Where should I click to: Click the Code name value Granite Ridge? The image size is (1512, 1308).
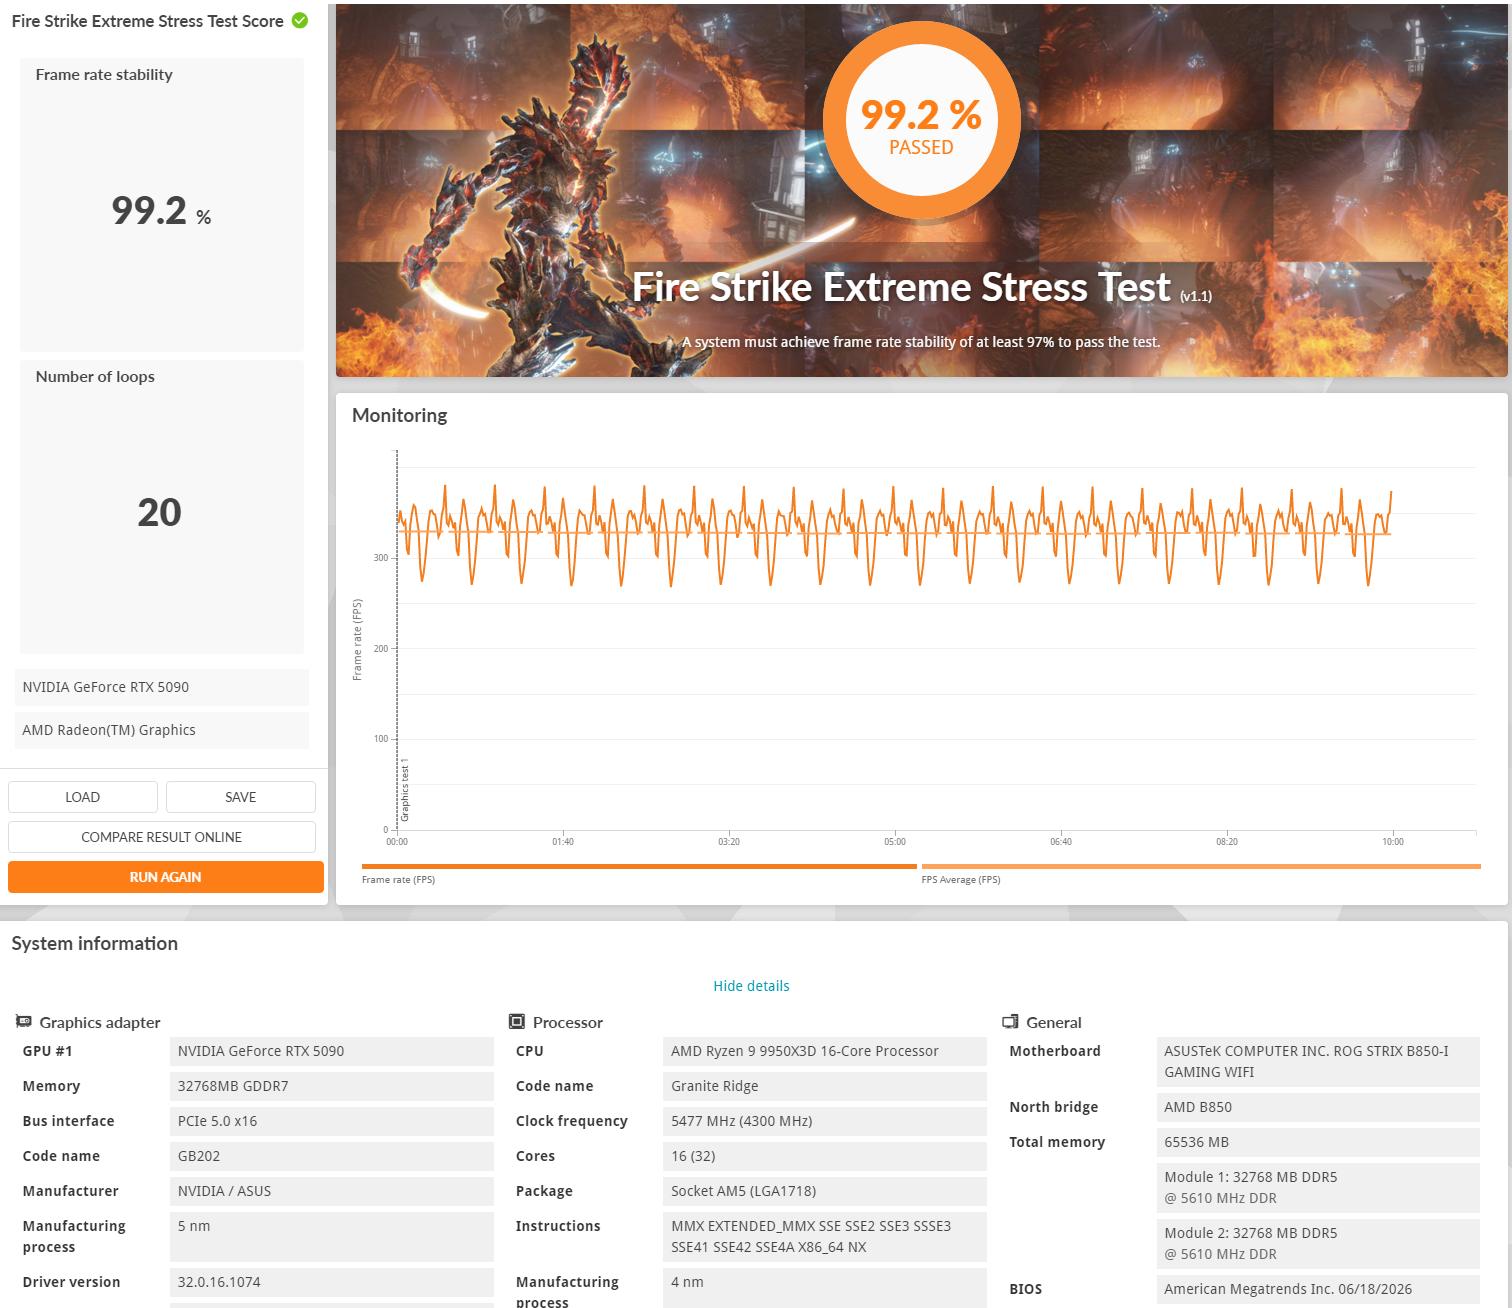pos(825,1086)
